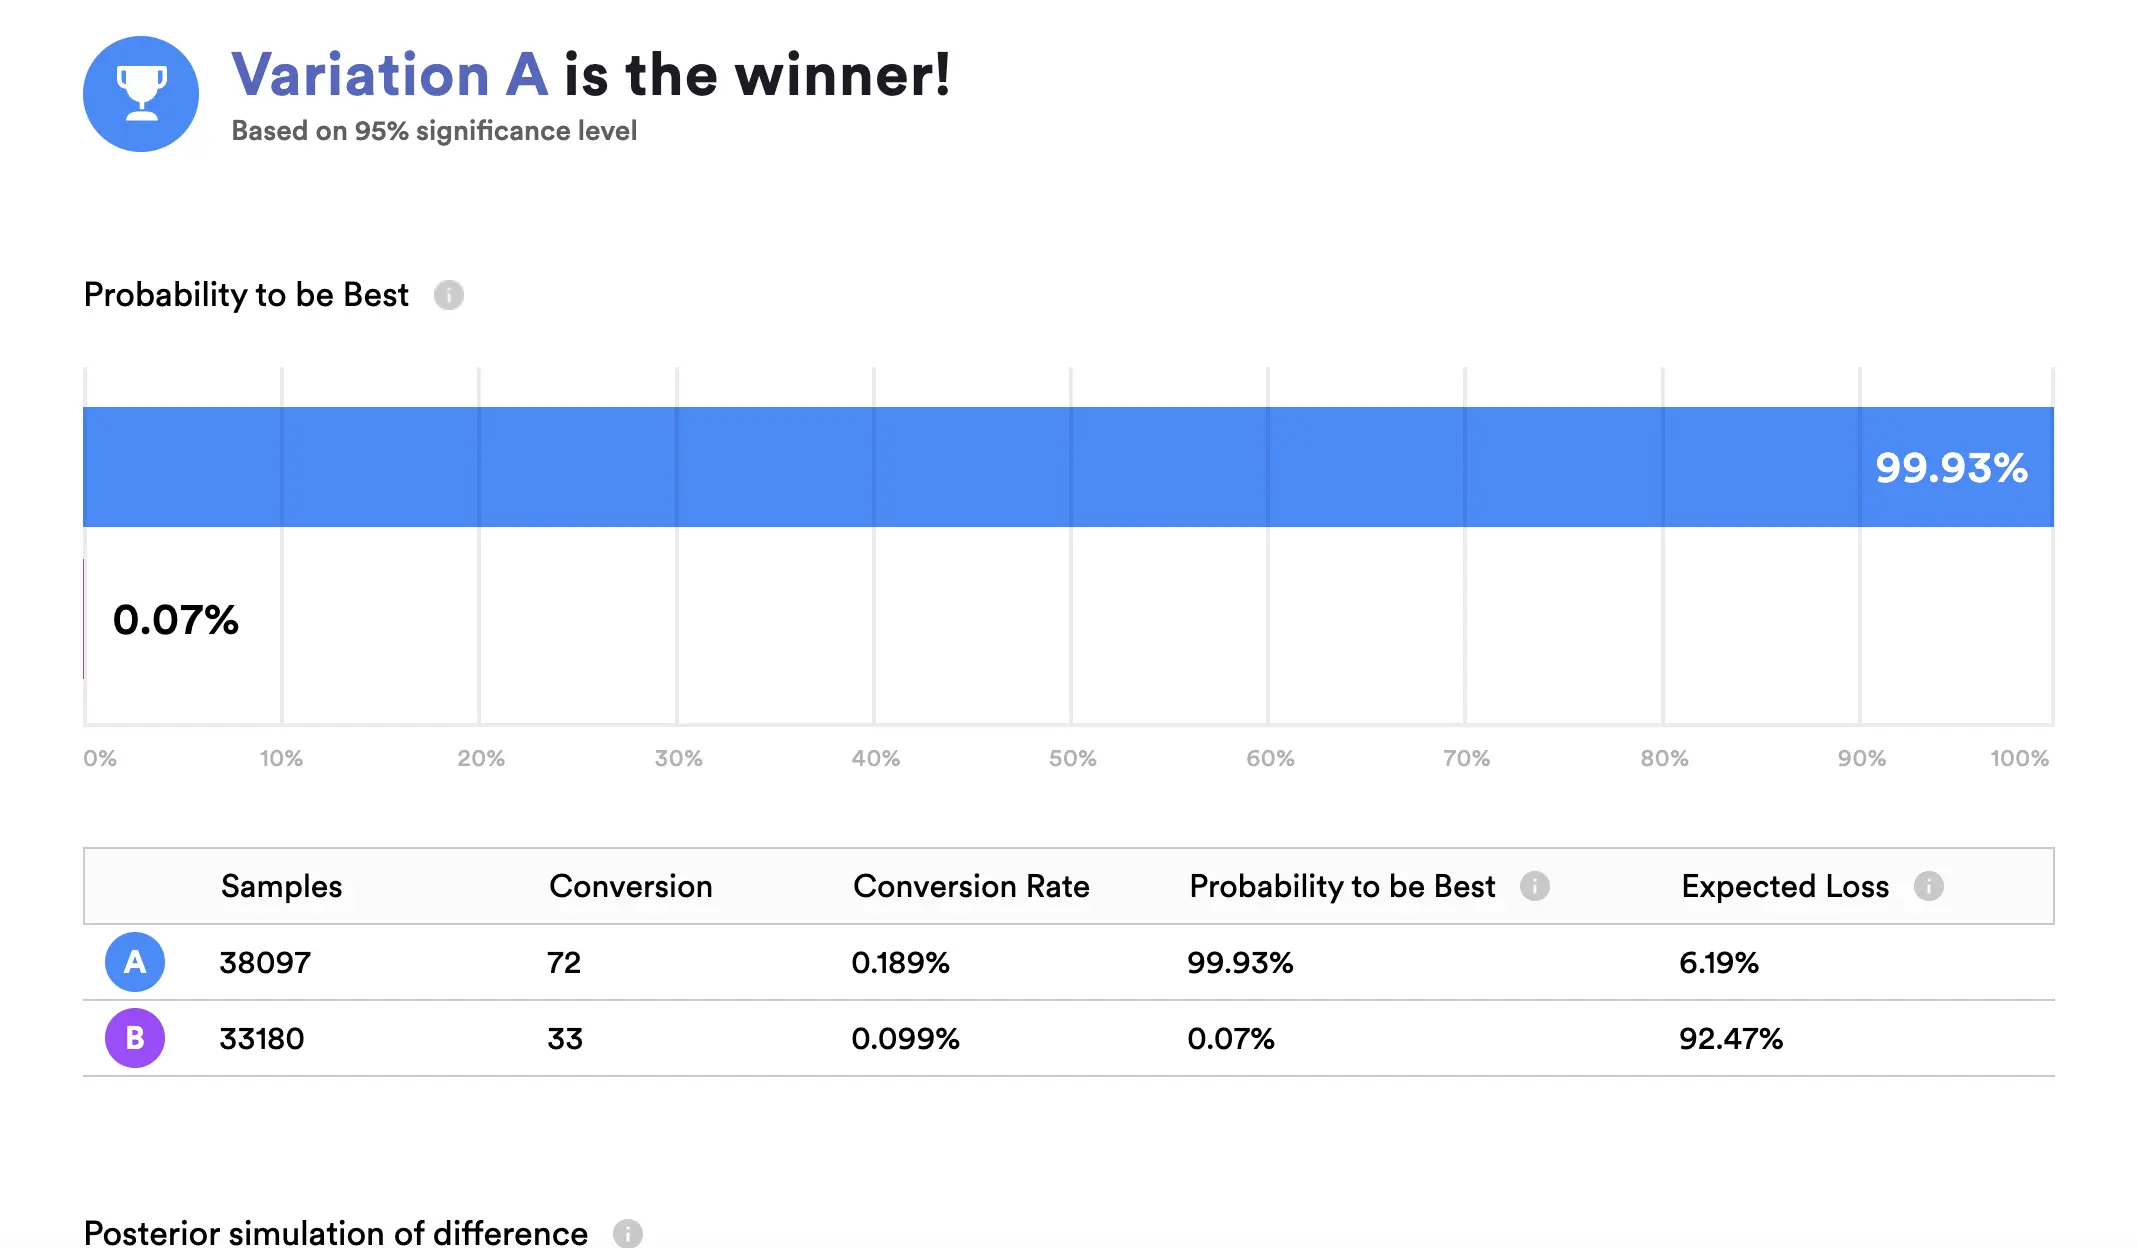Viewport: 2138px width, 1248px height.
Task: Click info icon beside Probability to be Best heading
Action: click(x=449, y=295)
